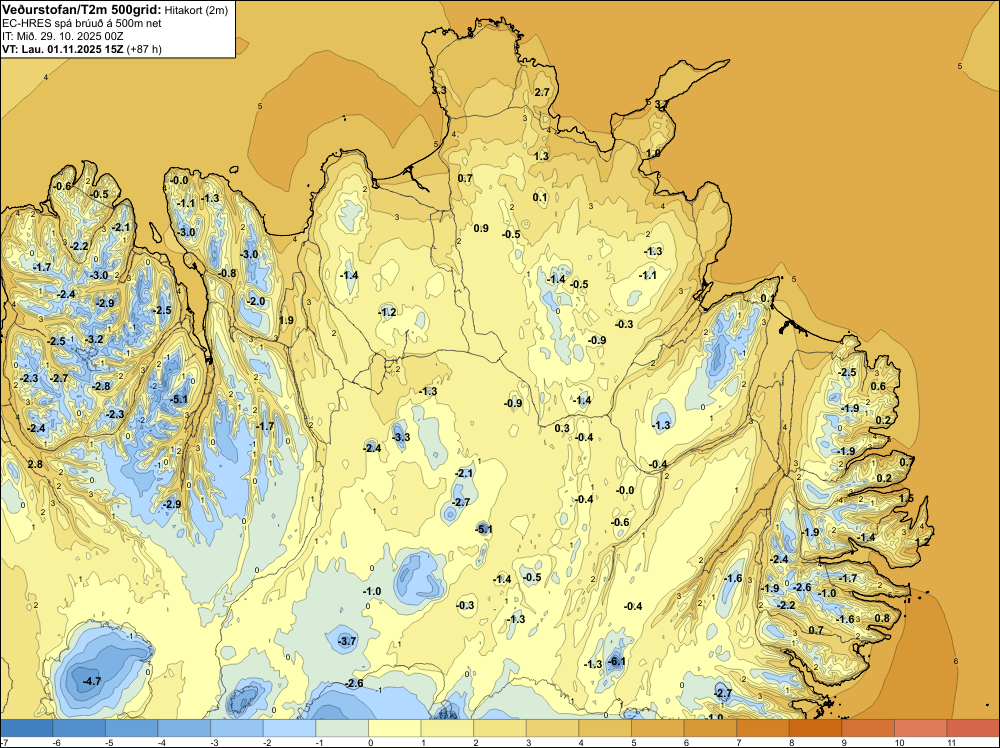Pick the positive 0.8 value in the southeast

coord(882,618)
